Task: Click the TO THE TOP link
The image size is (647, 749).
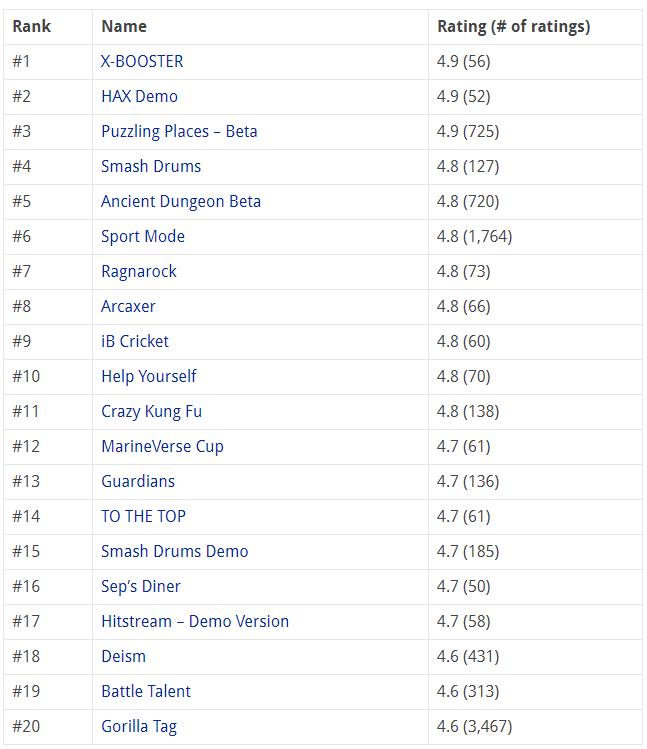Action: (x=143, y=516)
